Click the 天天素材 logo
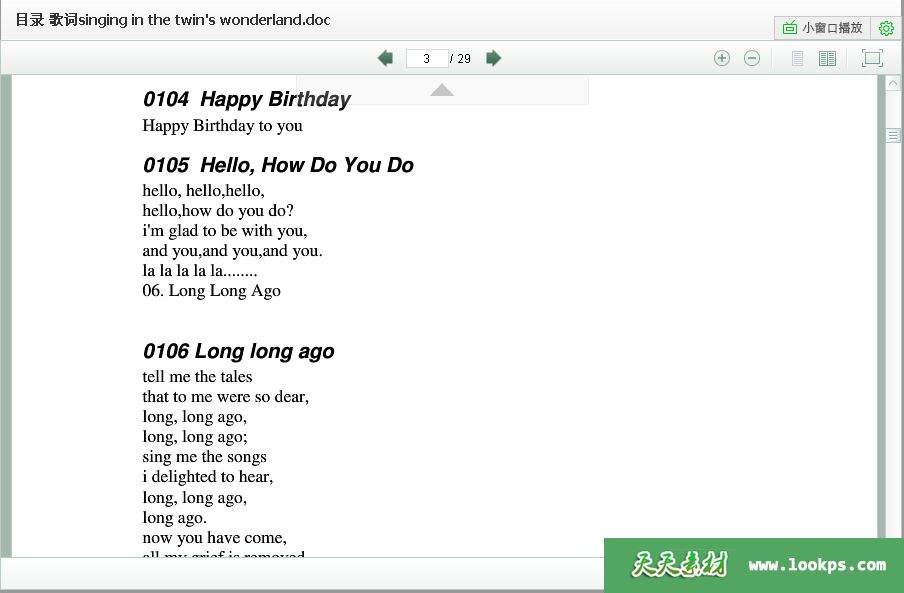 679,565
